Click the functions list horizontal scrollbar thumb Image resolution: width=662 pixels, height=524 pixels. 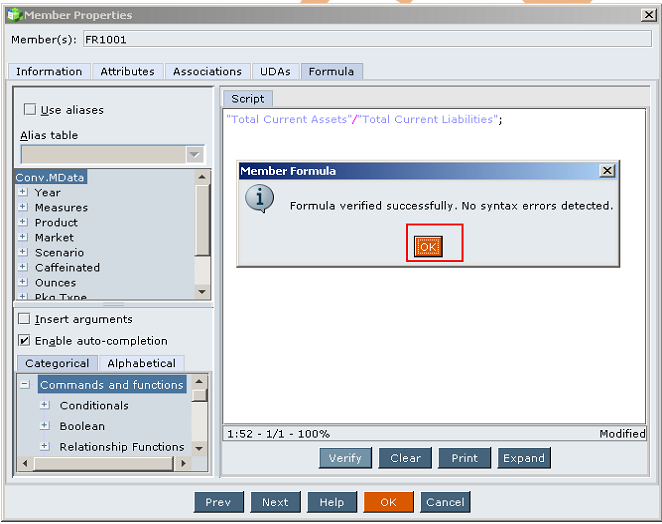(x=104, y=463)
